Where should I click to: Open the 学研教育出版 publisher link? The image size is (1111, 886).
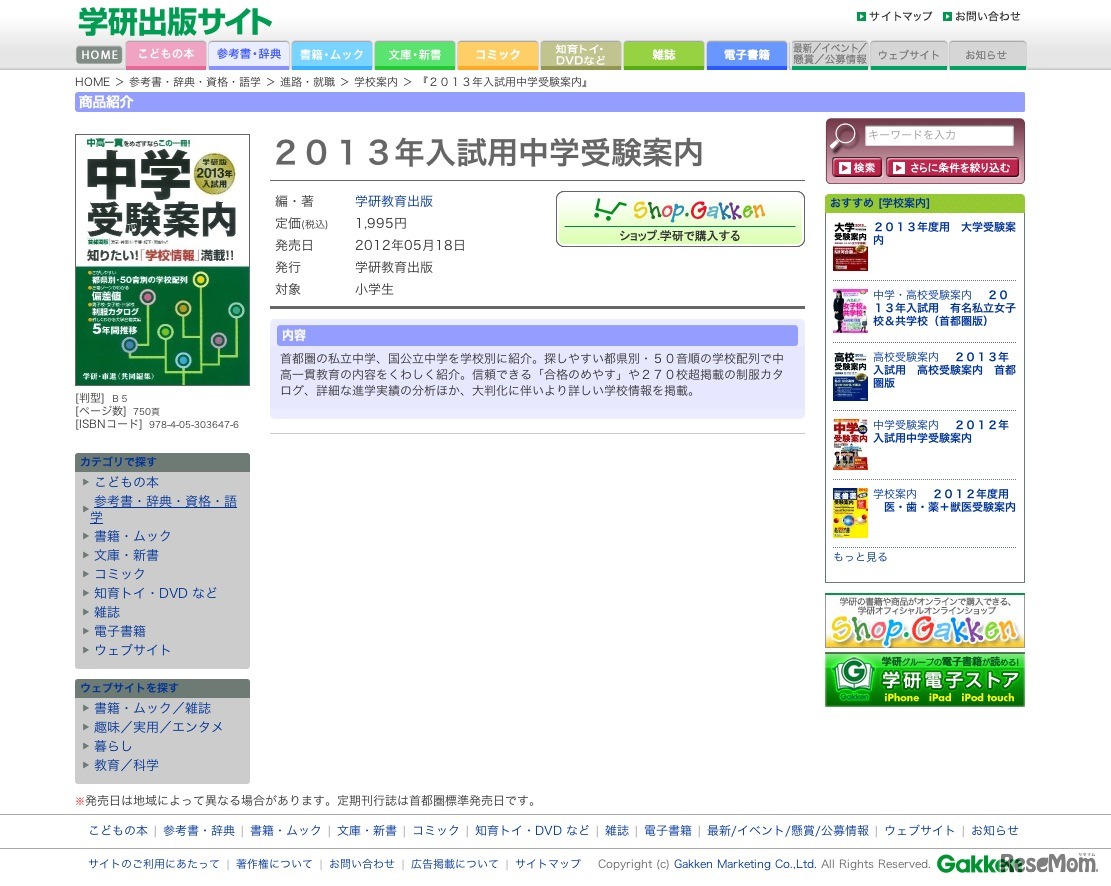tap(392, 200)
